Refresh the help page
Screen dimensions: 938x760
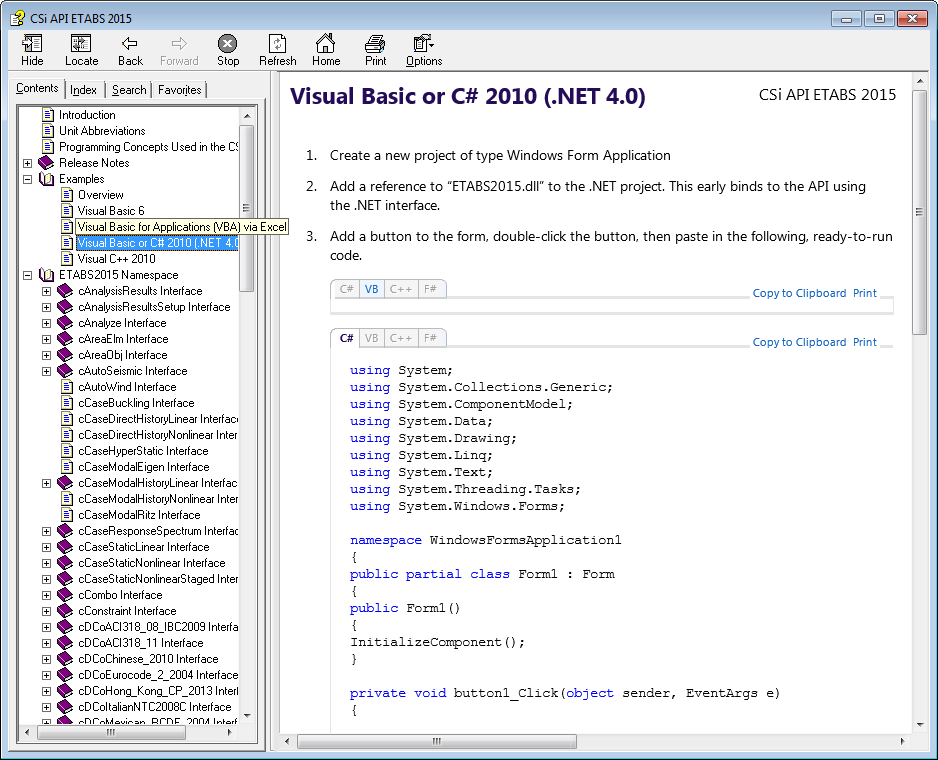[x=277, y=50]
